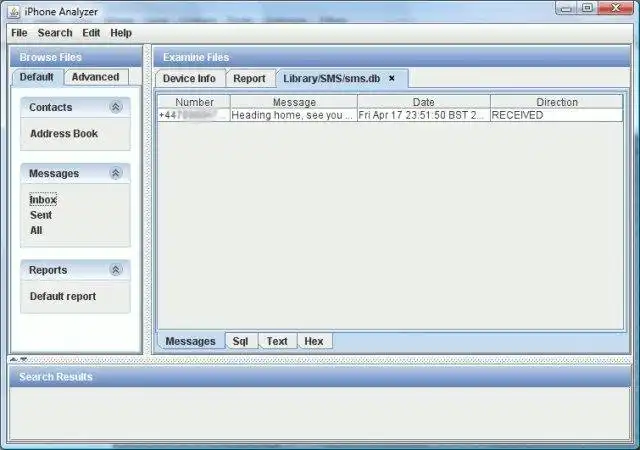Close the Library/SMS/sms.db tab

392,78
